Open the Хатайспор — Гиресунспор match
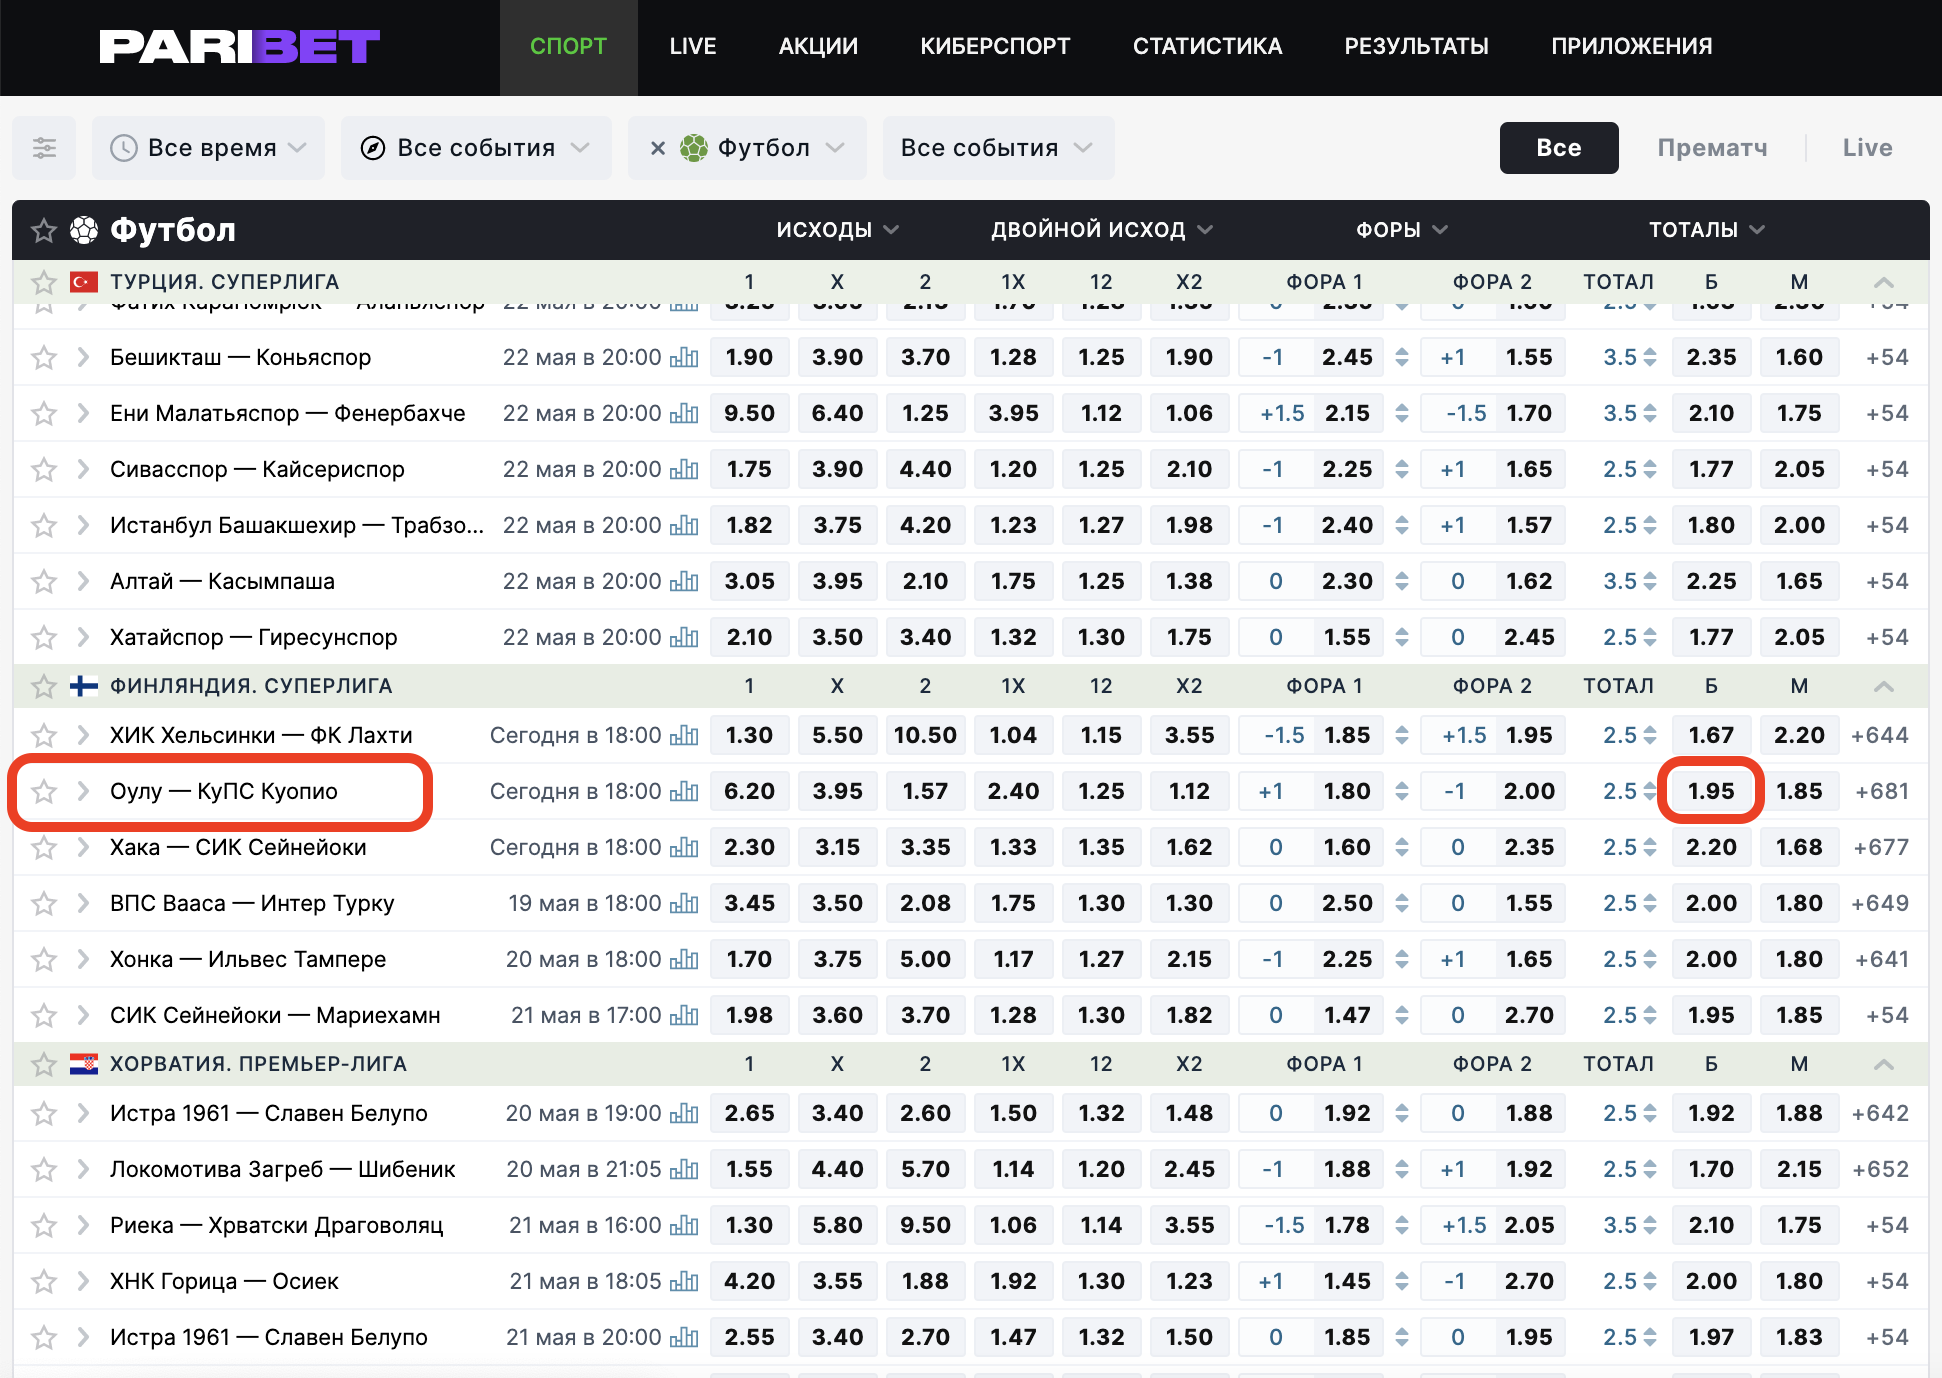This screenshot has height=1378, width=1942. click(x=254, y=637)
